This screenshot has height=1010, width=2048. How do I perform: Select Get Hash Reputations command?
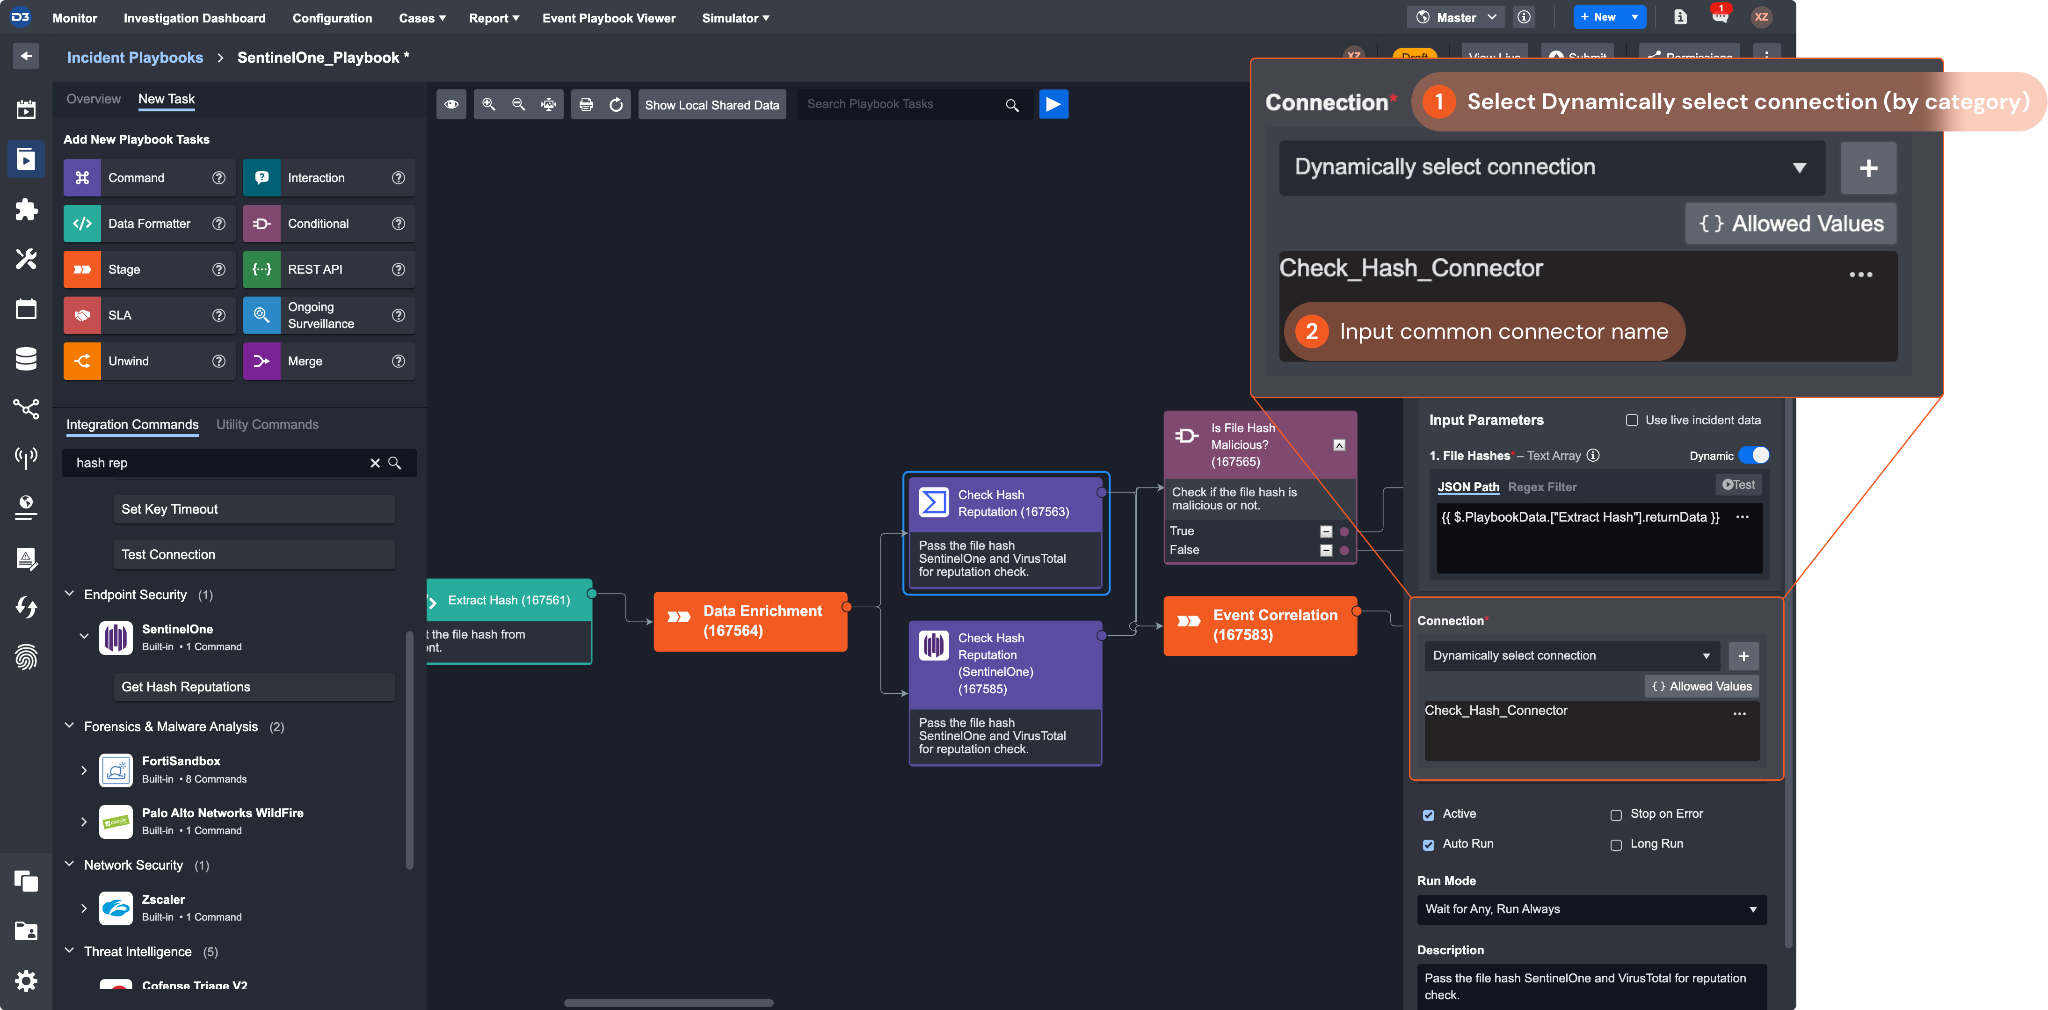(x=254, y=687)
